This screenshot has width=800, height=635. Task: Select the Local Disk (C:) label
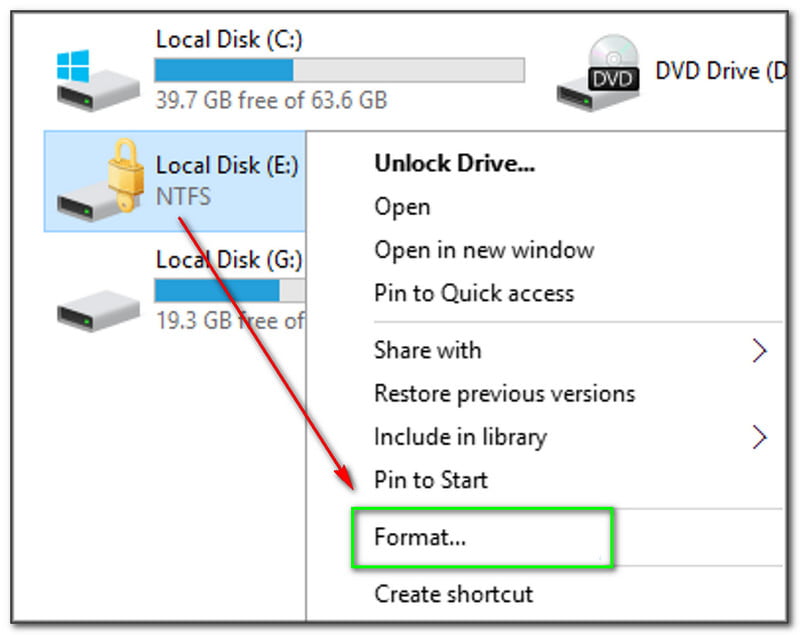(229, 40)
